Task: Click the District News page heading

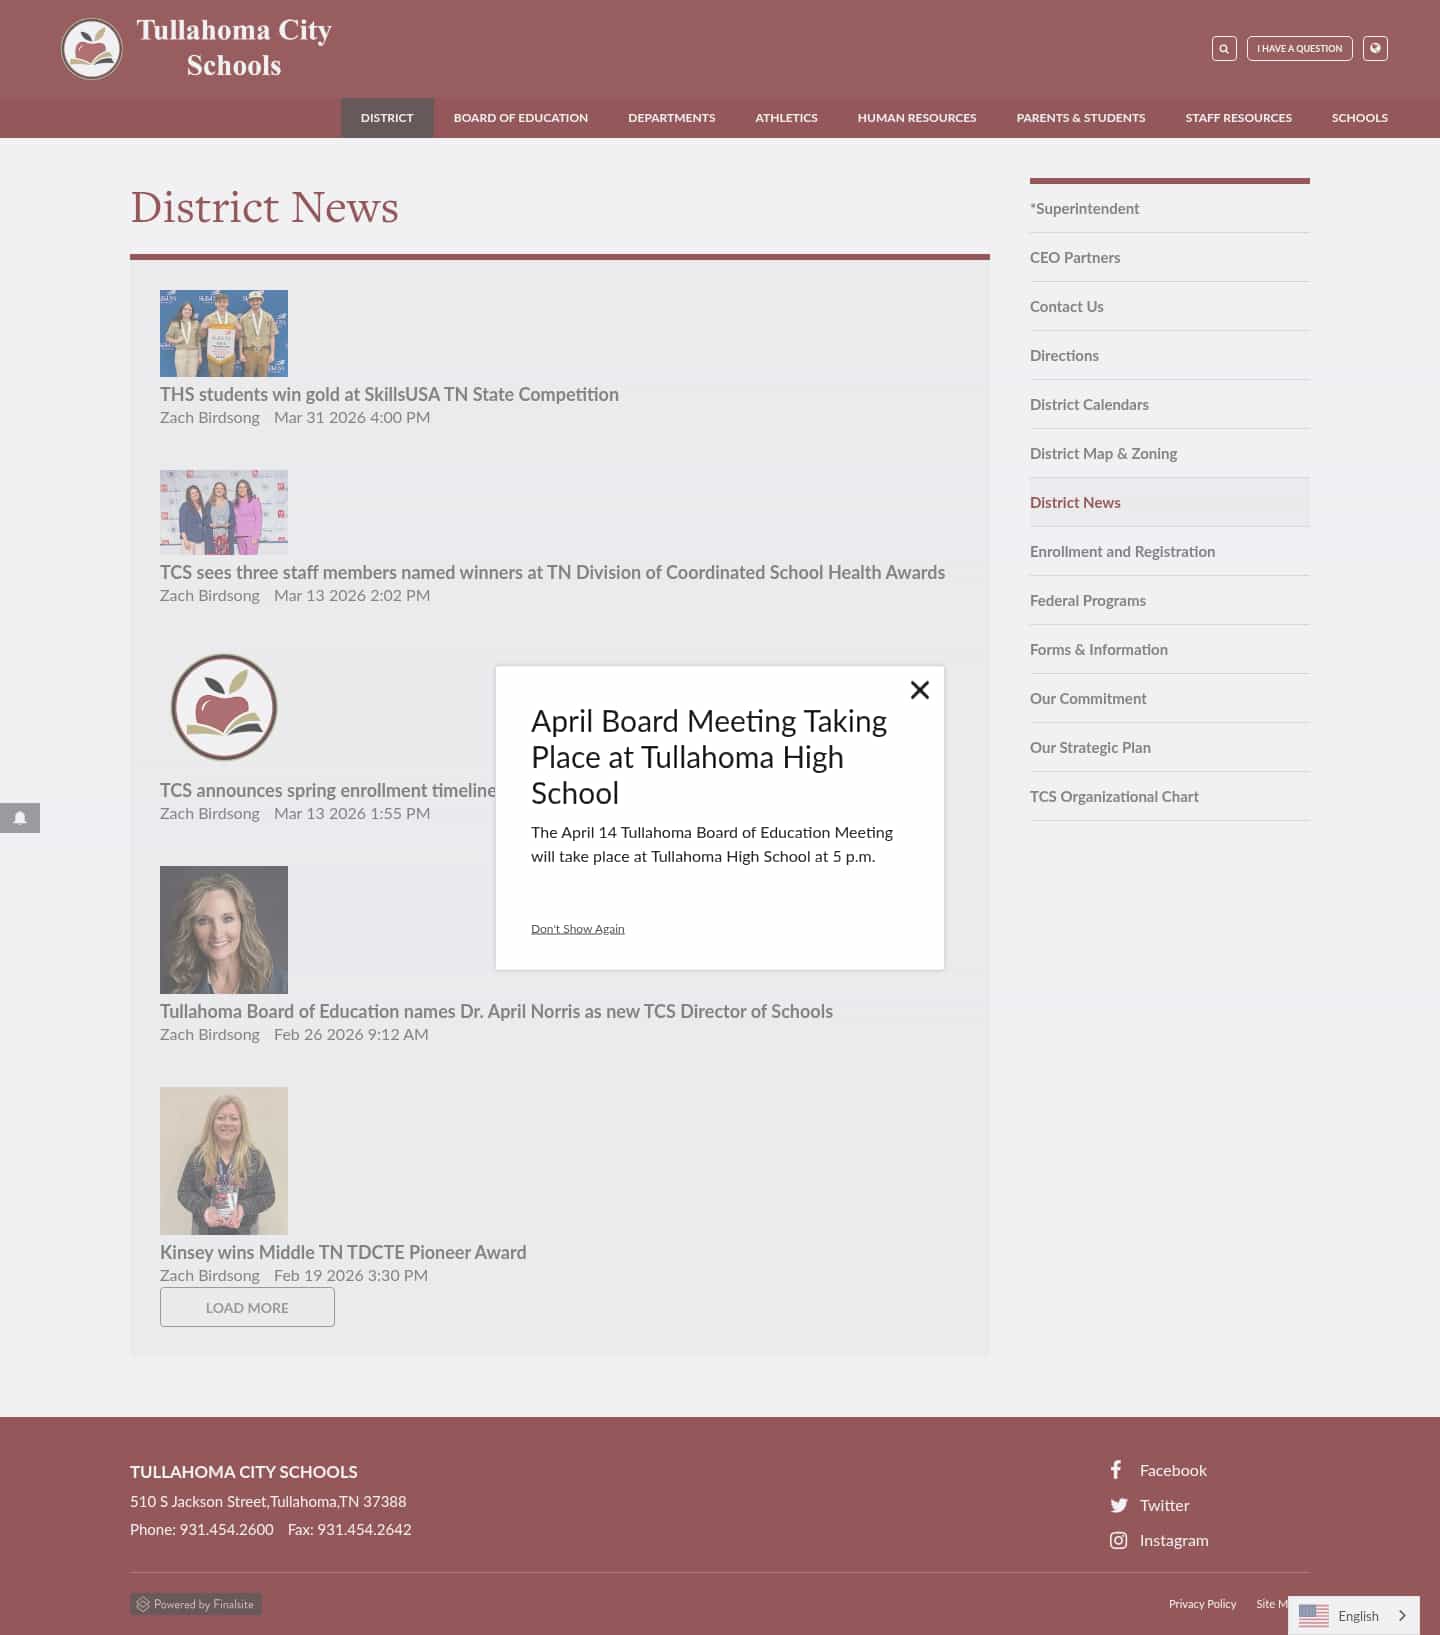Action: [265, 207]
